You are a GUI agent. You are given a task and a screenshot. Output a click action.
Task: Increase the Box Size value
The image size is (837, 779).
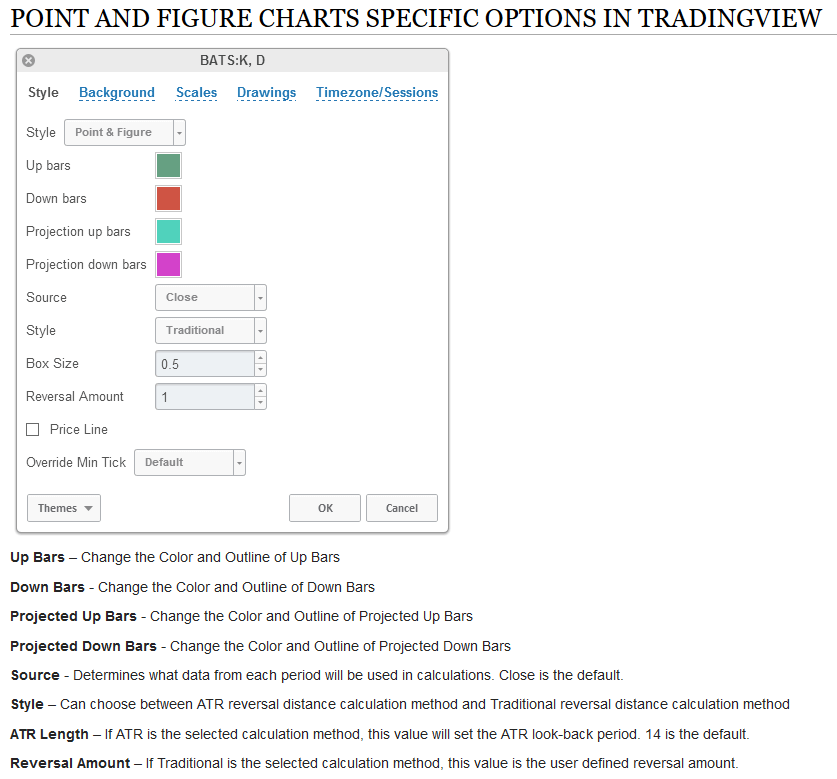click(261, 357)
